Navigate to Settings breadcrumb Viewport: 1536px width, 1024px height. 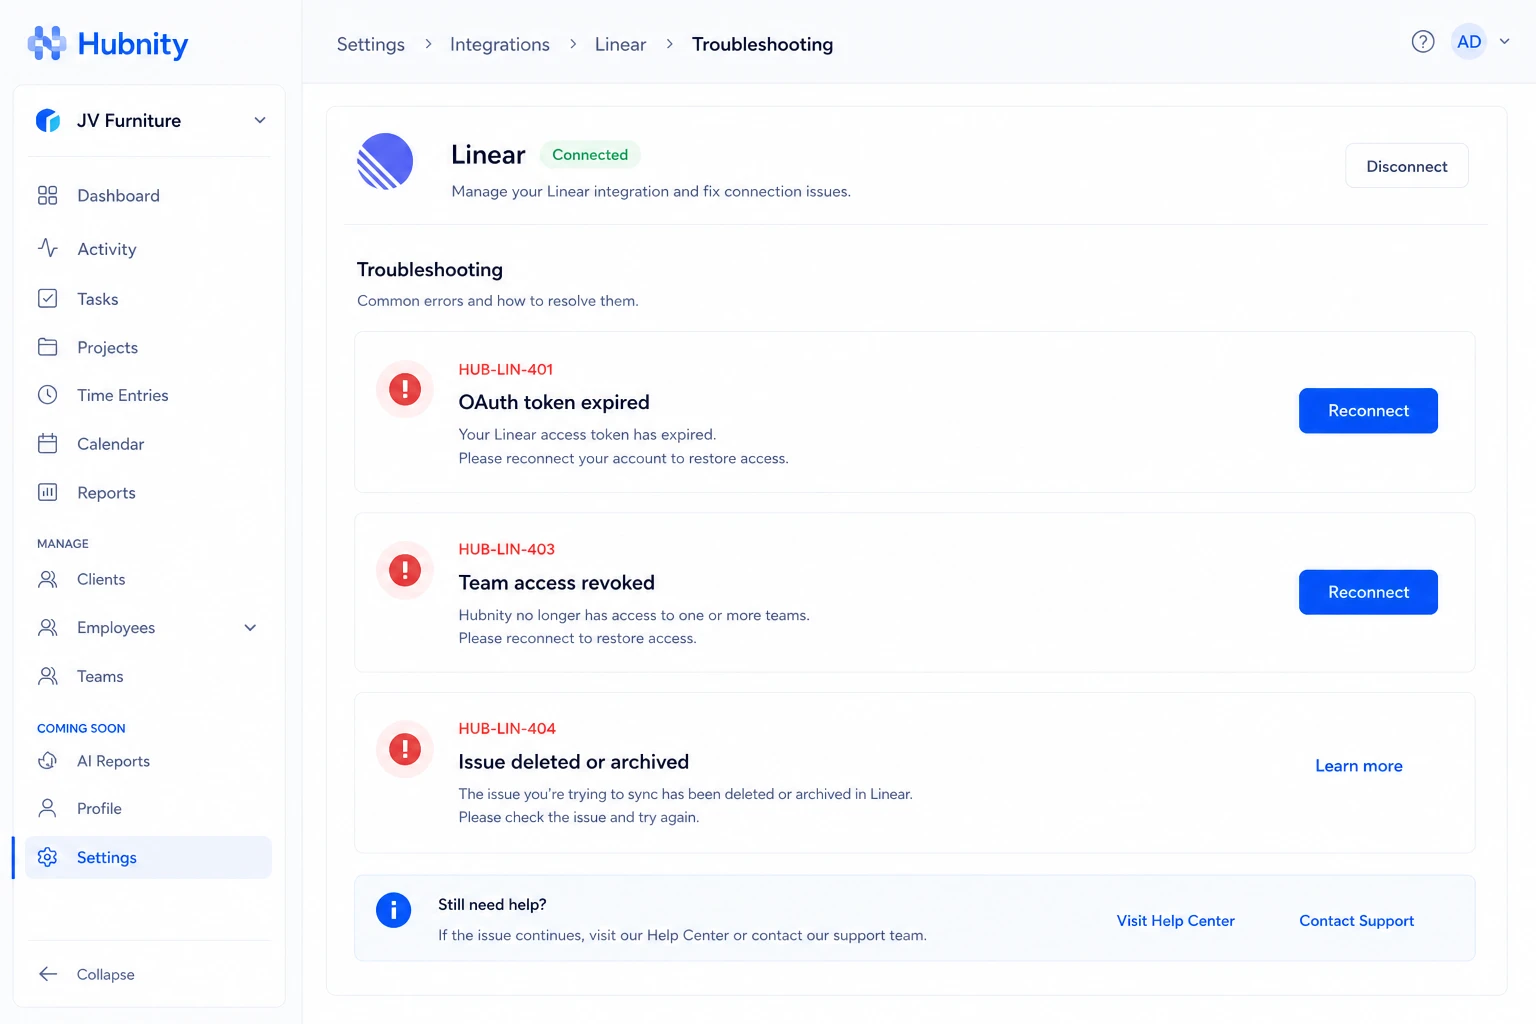click(370, 44)
